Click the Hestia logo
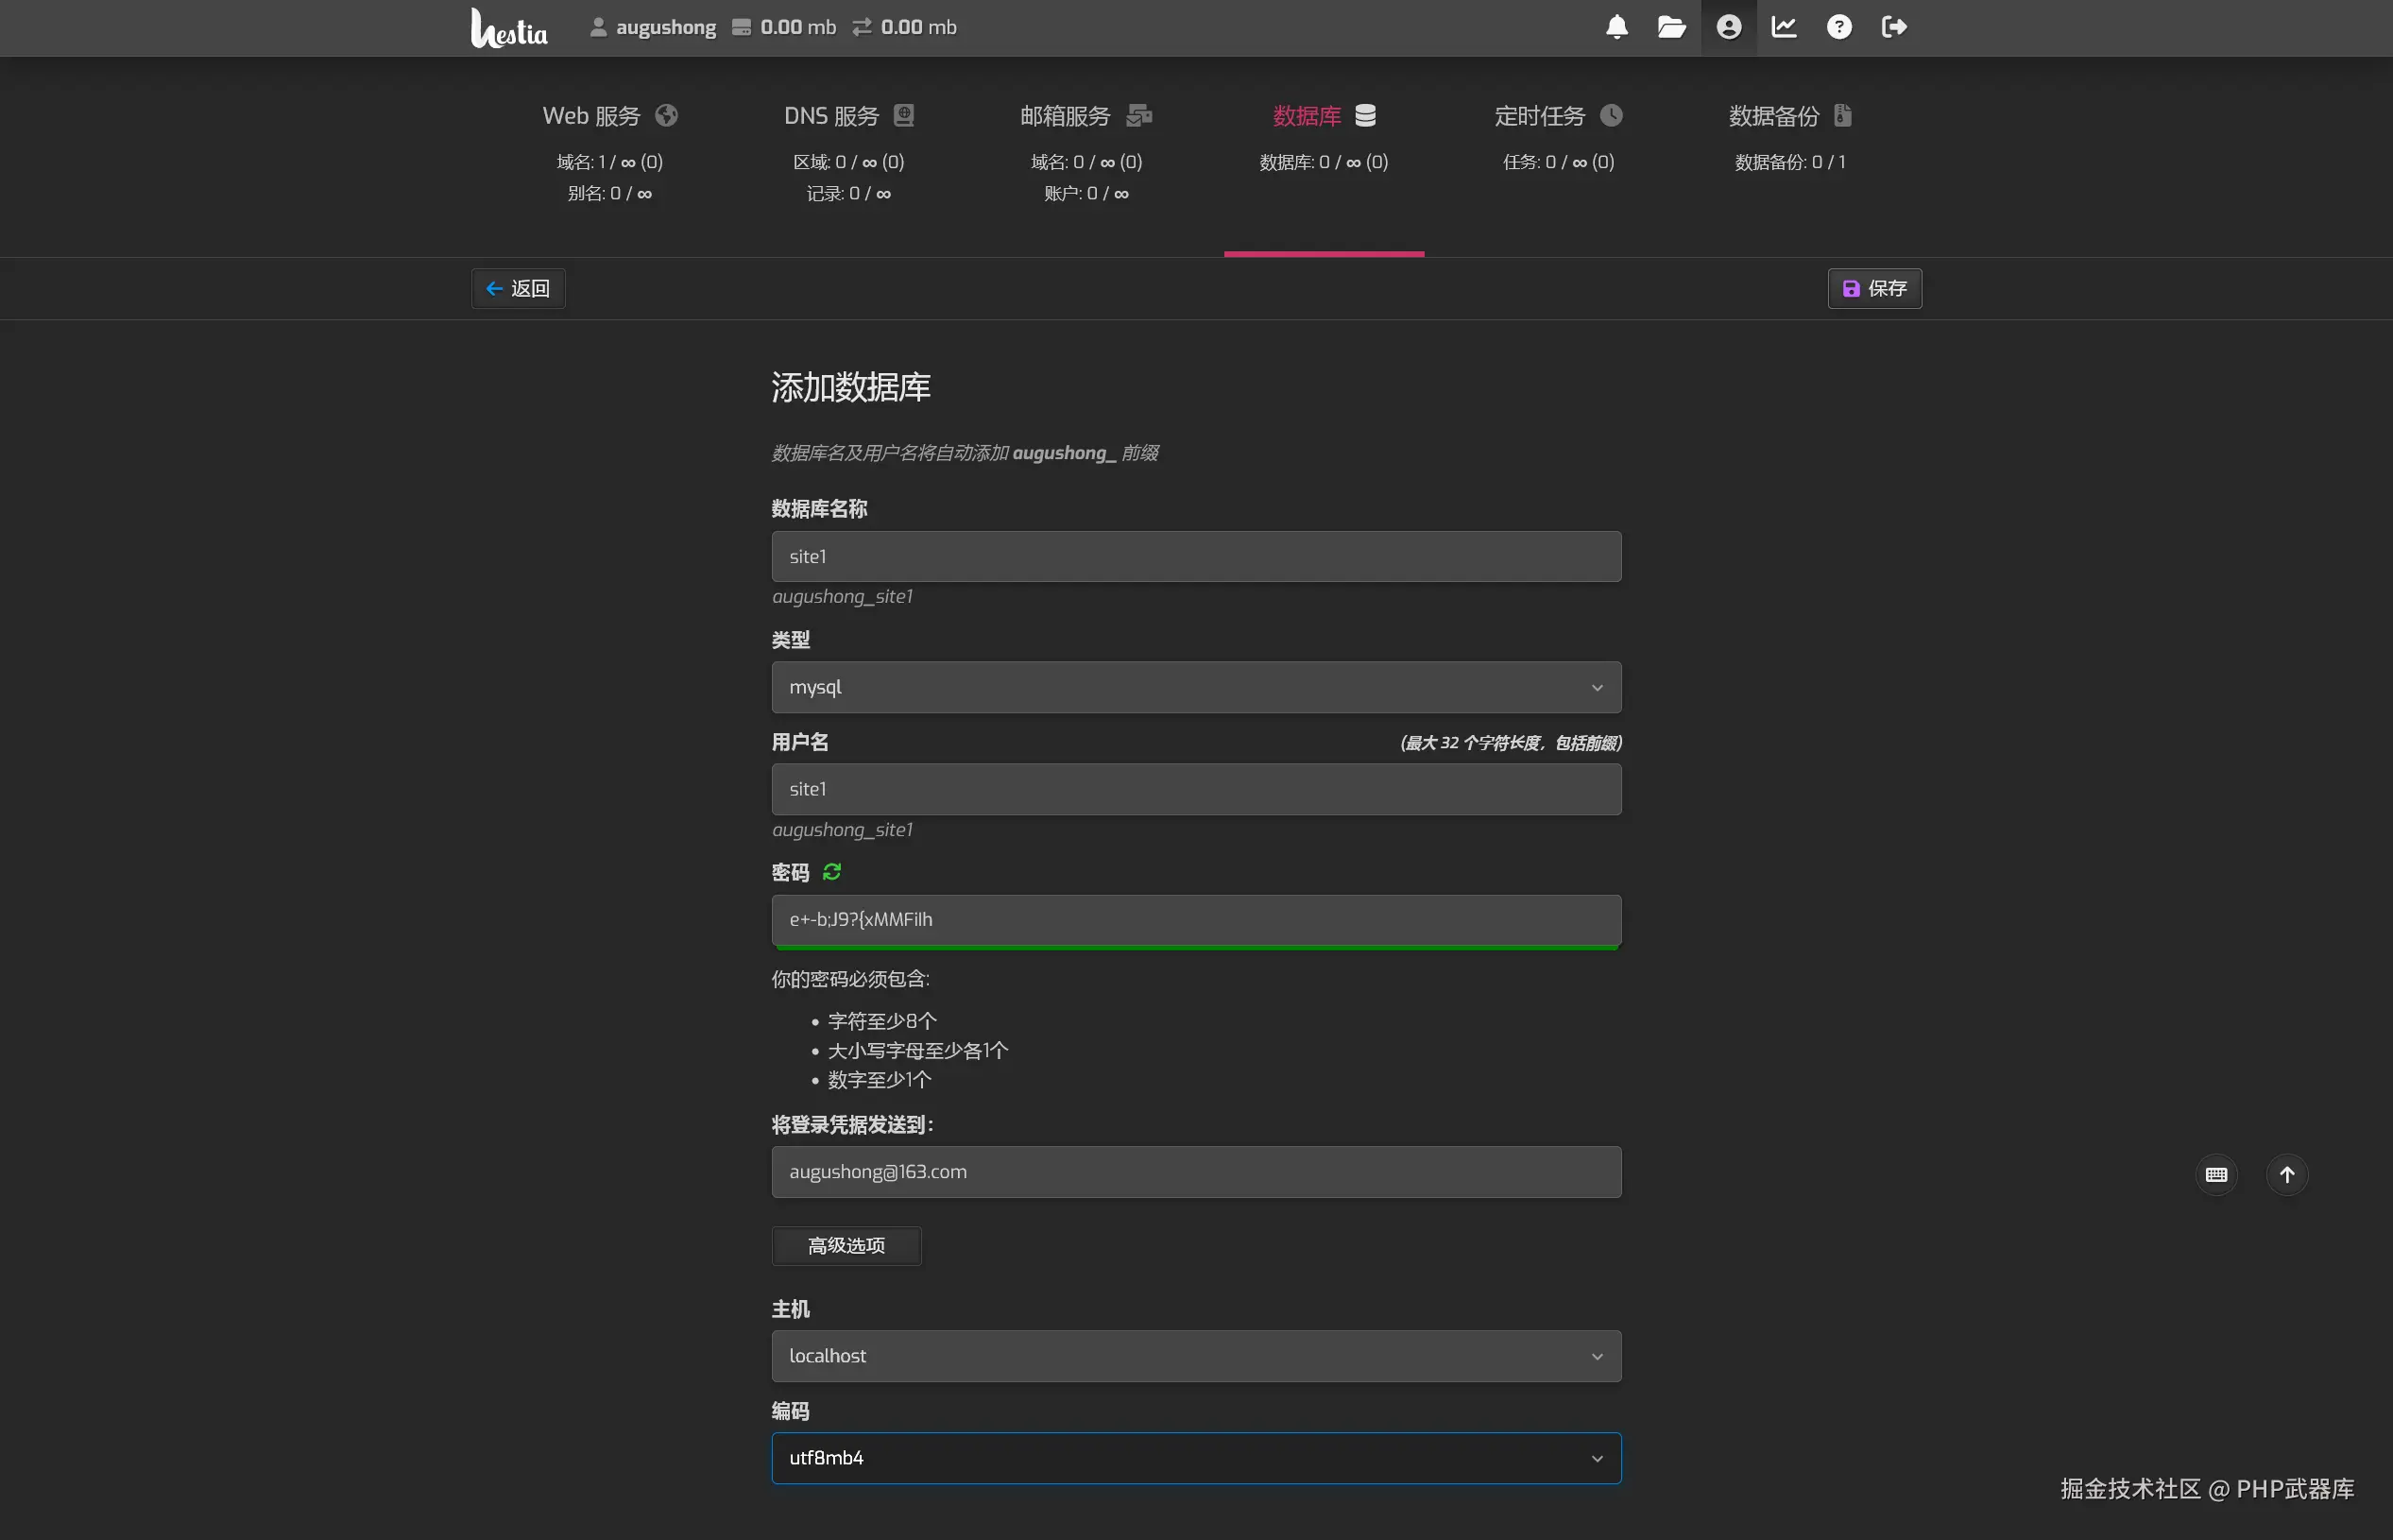Screen dimensions: 2393x1540 509,28
